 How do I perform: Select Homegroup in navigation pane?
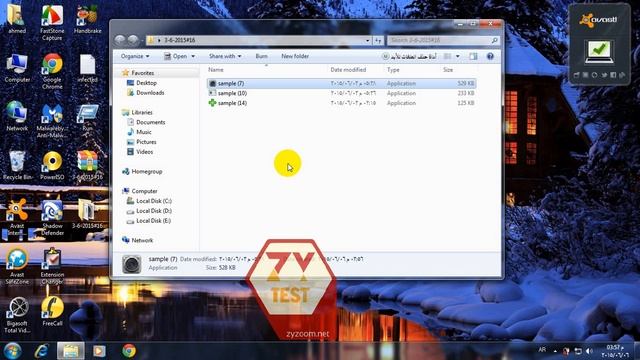pyautogui.click(x=147, y=171)
